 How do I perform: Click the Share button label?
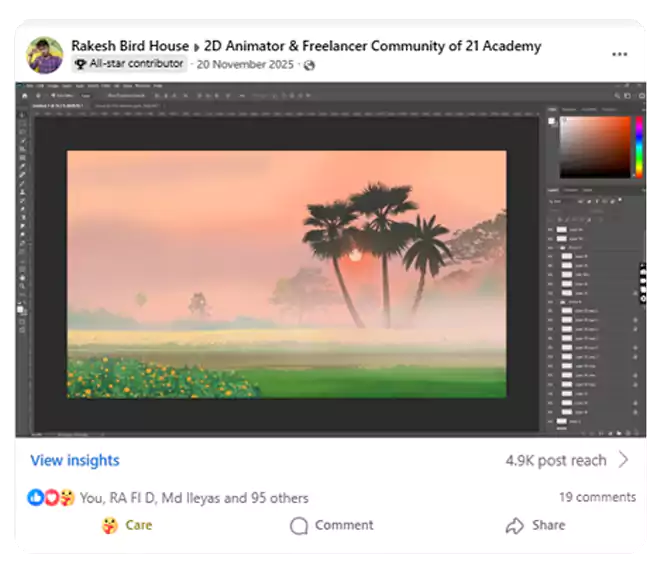tap(548, 525)
